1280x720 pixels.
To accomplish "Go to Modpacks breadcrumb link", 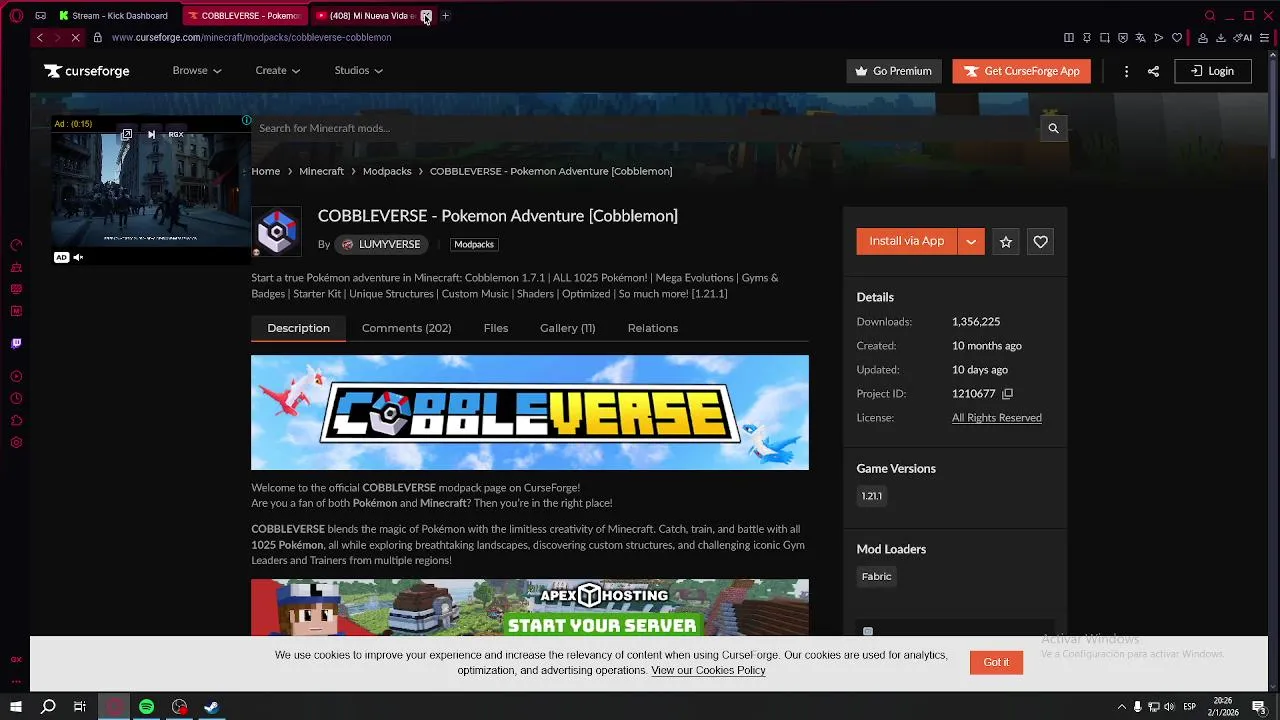I will (387, 171).
